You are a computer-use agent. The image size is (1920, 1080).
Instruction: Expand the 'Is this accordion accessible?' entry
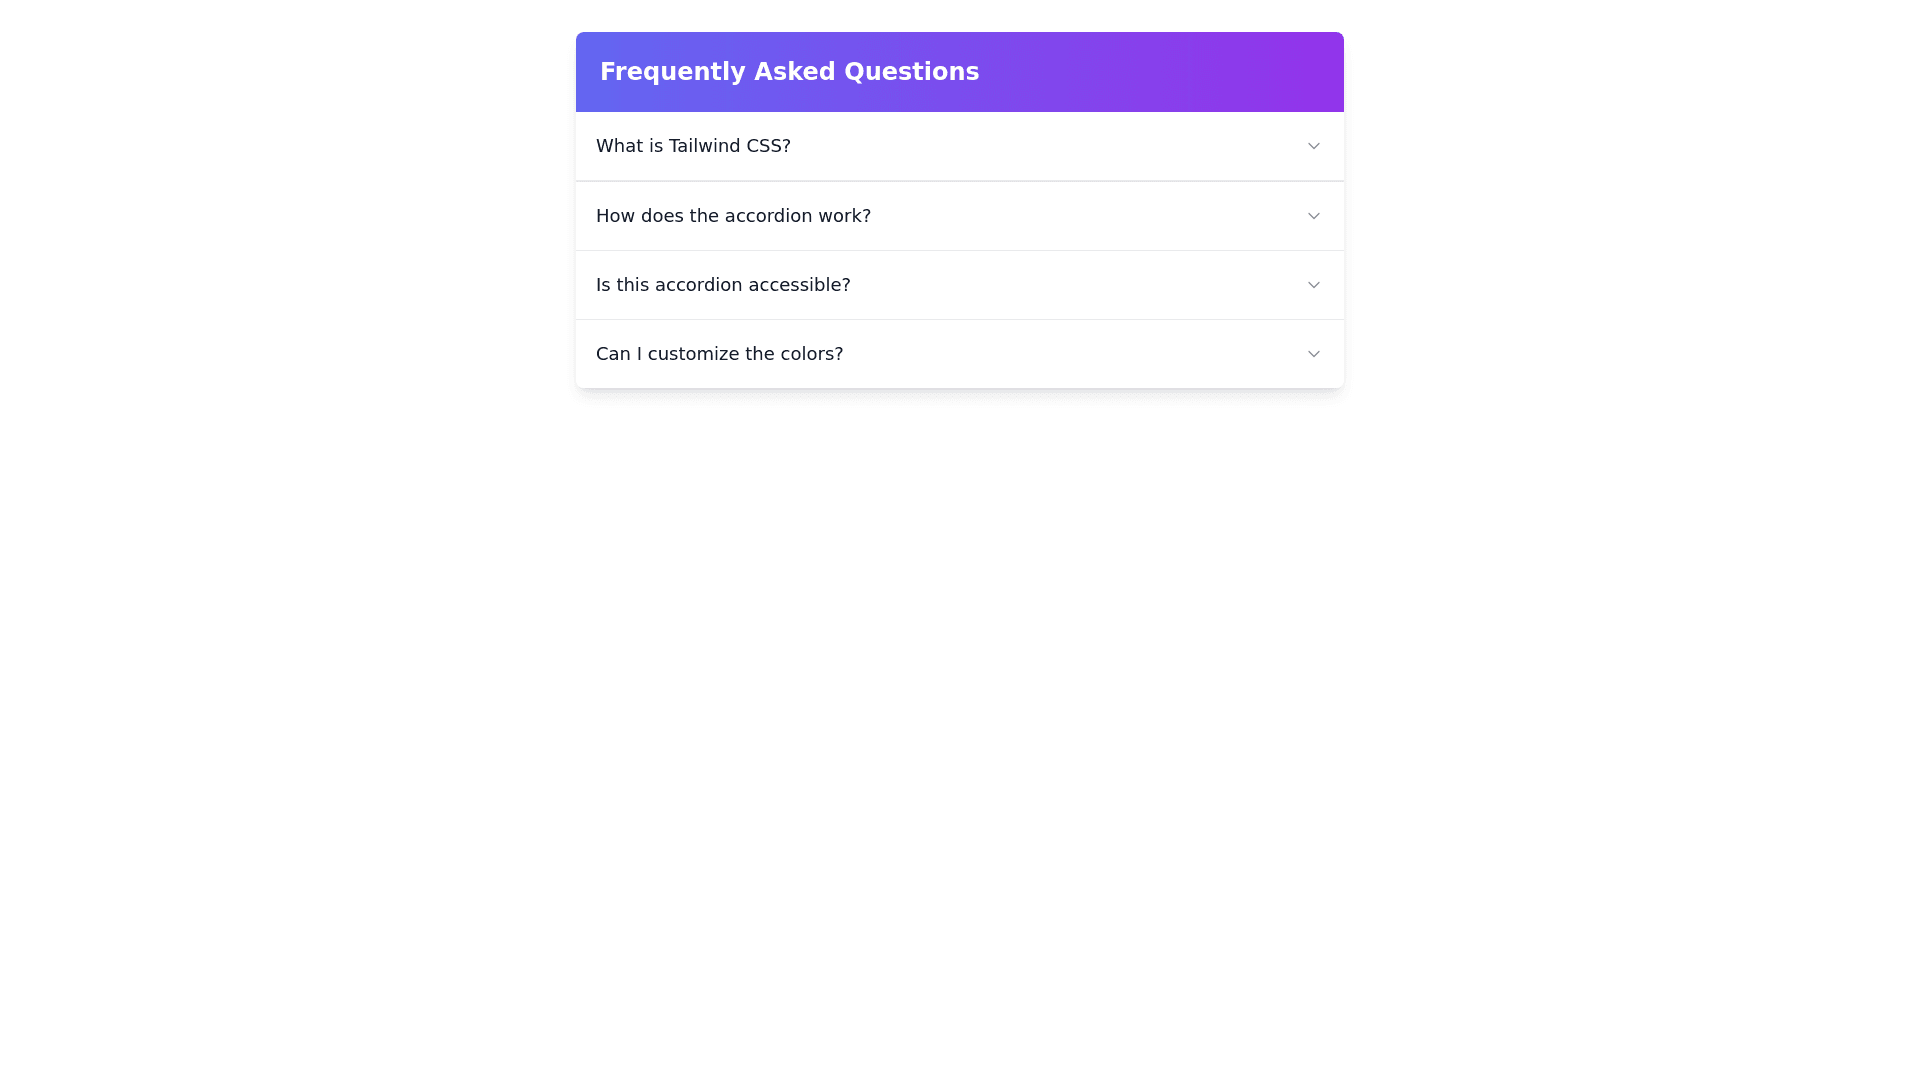959,284
